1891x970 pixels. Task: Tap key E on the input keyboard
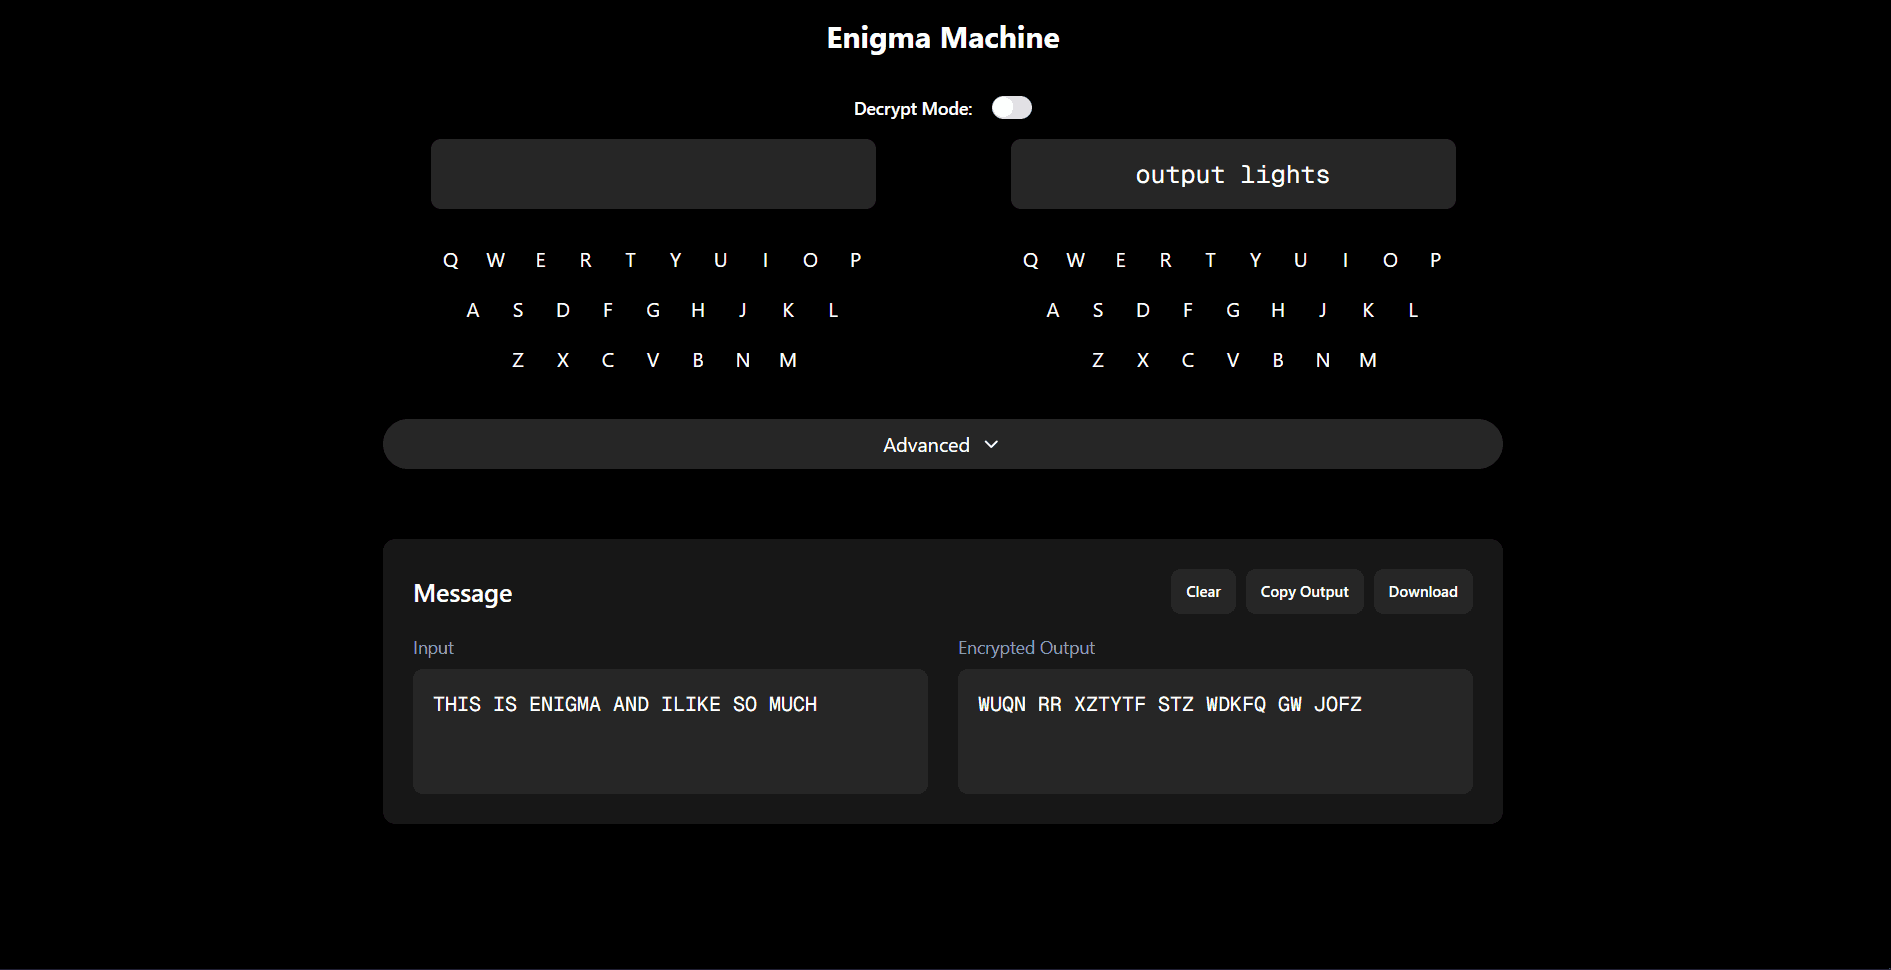541,260
